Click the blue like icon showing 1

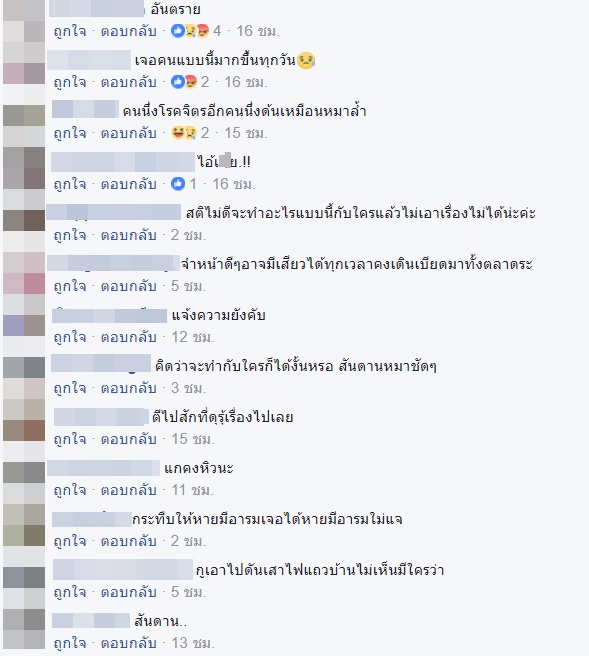178,184
